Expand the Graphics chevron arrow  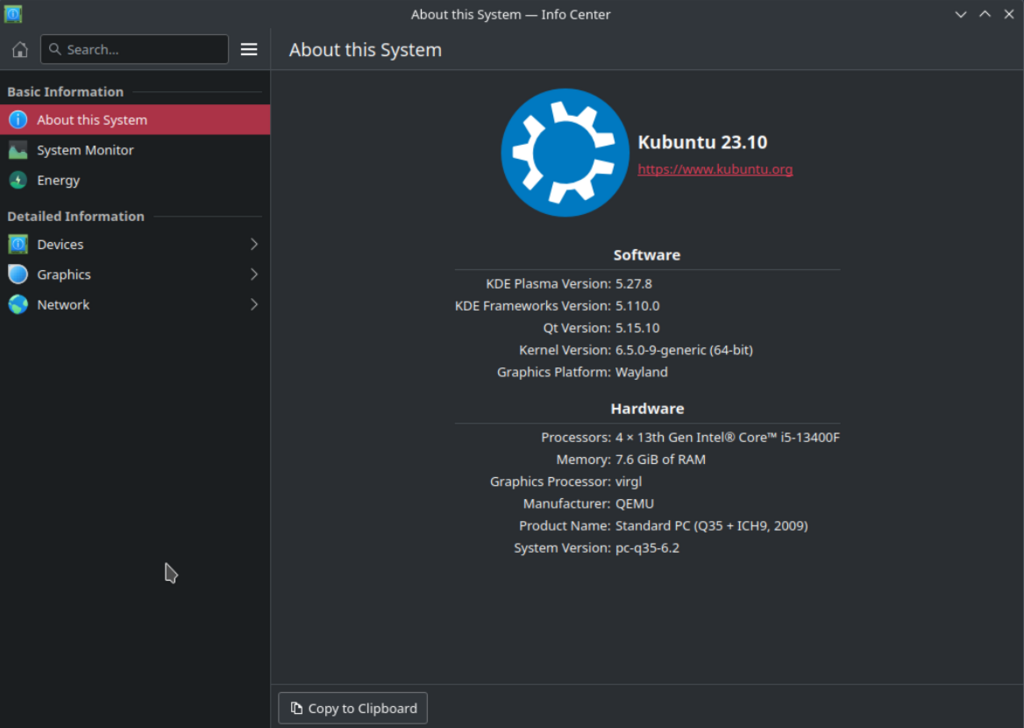coord(254,274)
